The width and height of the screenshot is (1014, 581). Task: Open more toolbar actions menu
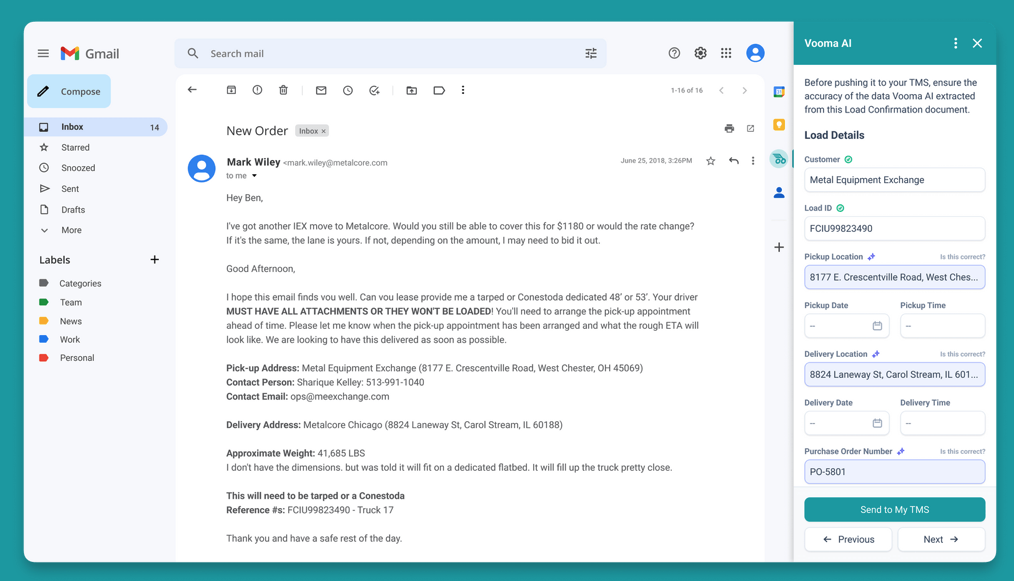pos(463,90)
